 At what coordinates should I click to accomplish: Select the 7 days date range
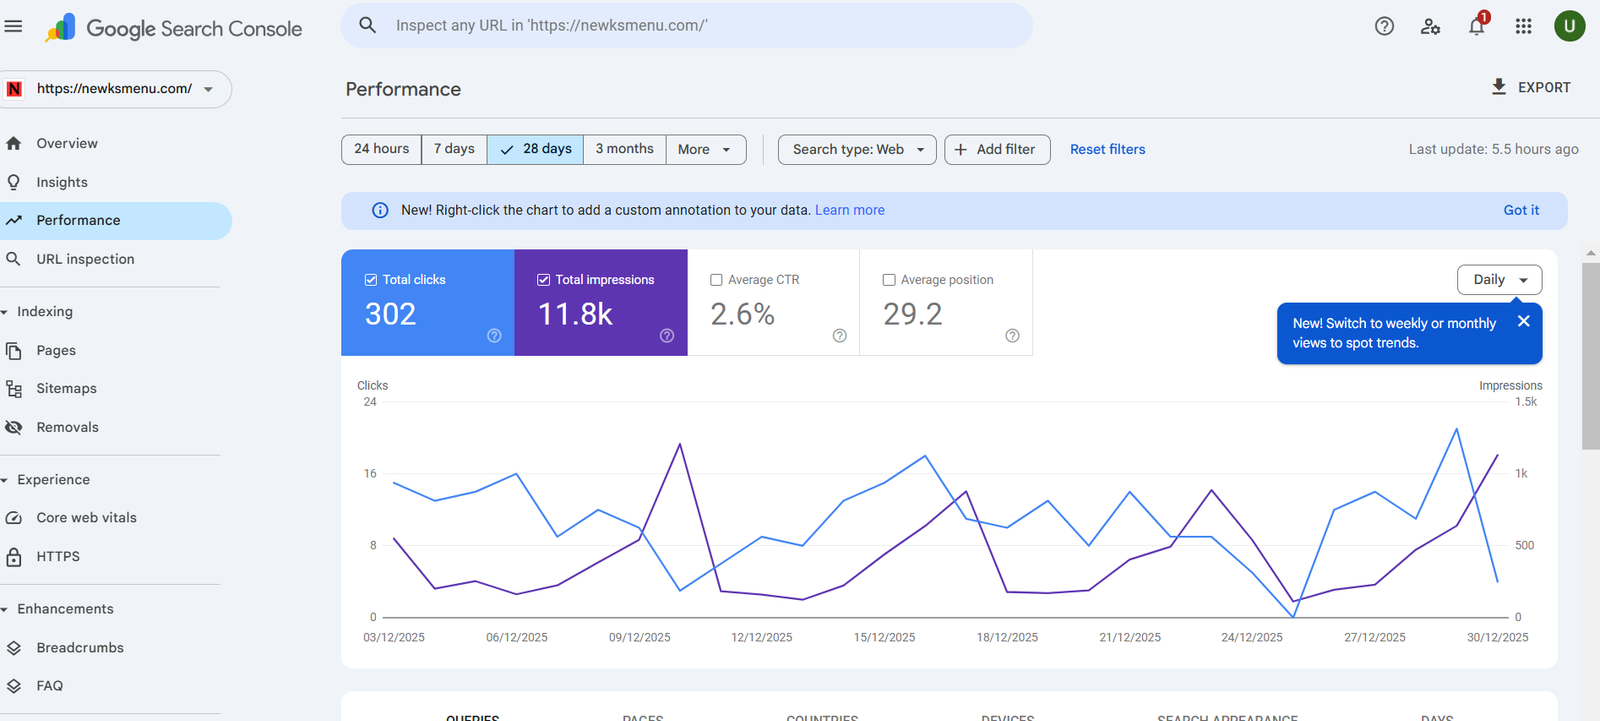(454, 149)
